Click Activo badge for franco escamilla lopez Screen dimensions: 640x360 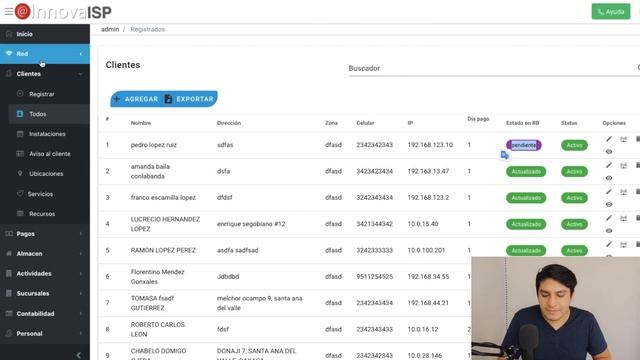574,198
